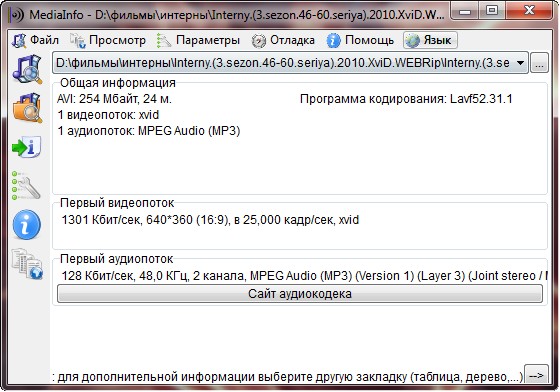
Task: Click the documents and globe website icon
Action: coord(27,264)
